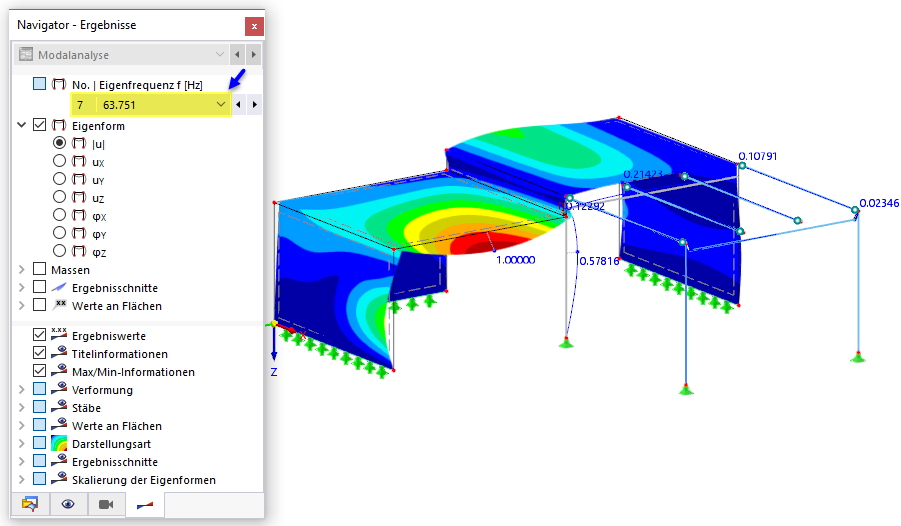Expand the Darstellungsart tree node
The width and height of the screenshot is (901, 526).
click(x=22, y=443)
